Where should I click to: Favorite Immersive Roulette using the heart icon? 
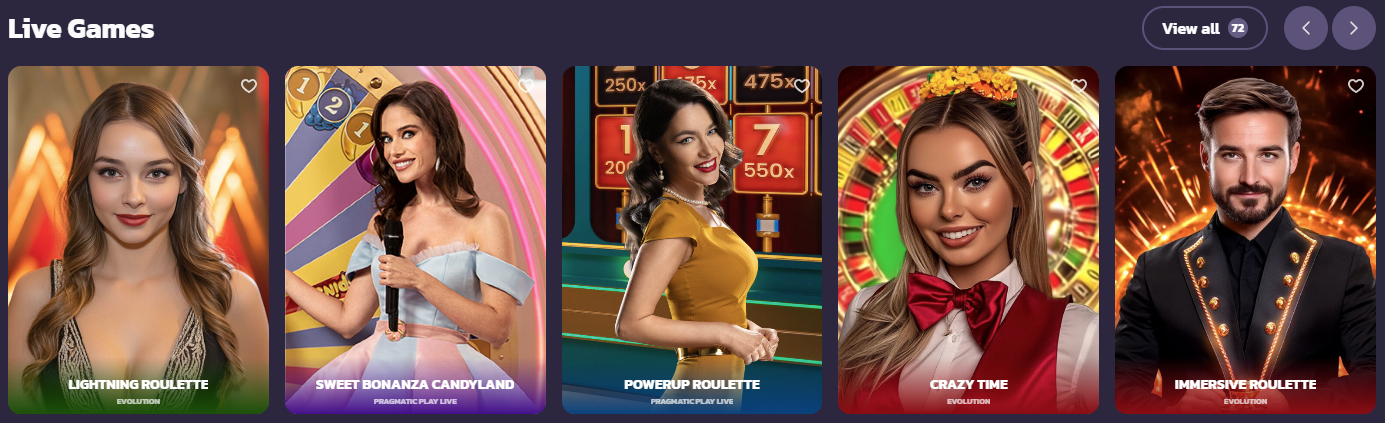point(1356,86)
